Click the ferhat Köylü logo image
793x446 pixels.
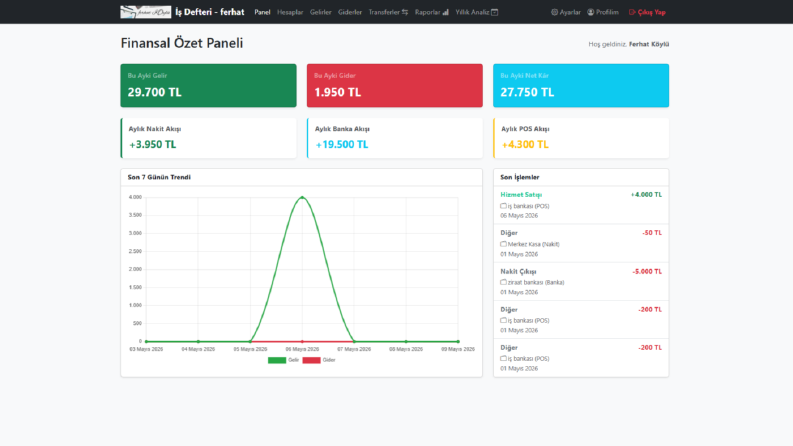pos(146,12)
